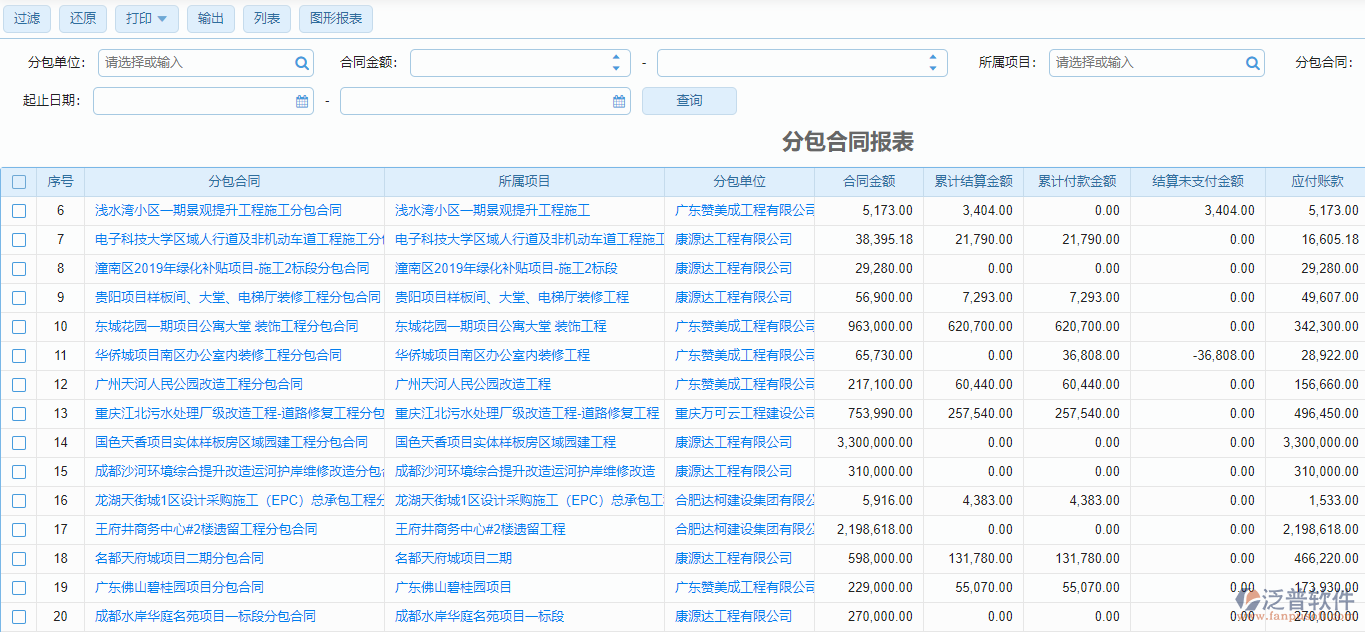
Task: Click the increment arrow on first 合同金额 field
Action: pos(616,57)
